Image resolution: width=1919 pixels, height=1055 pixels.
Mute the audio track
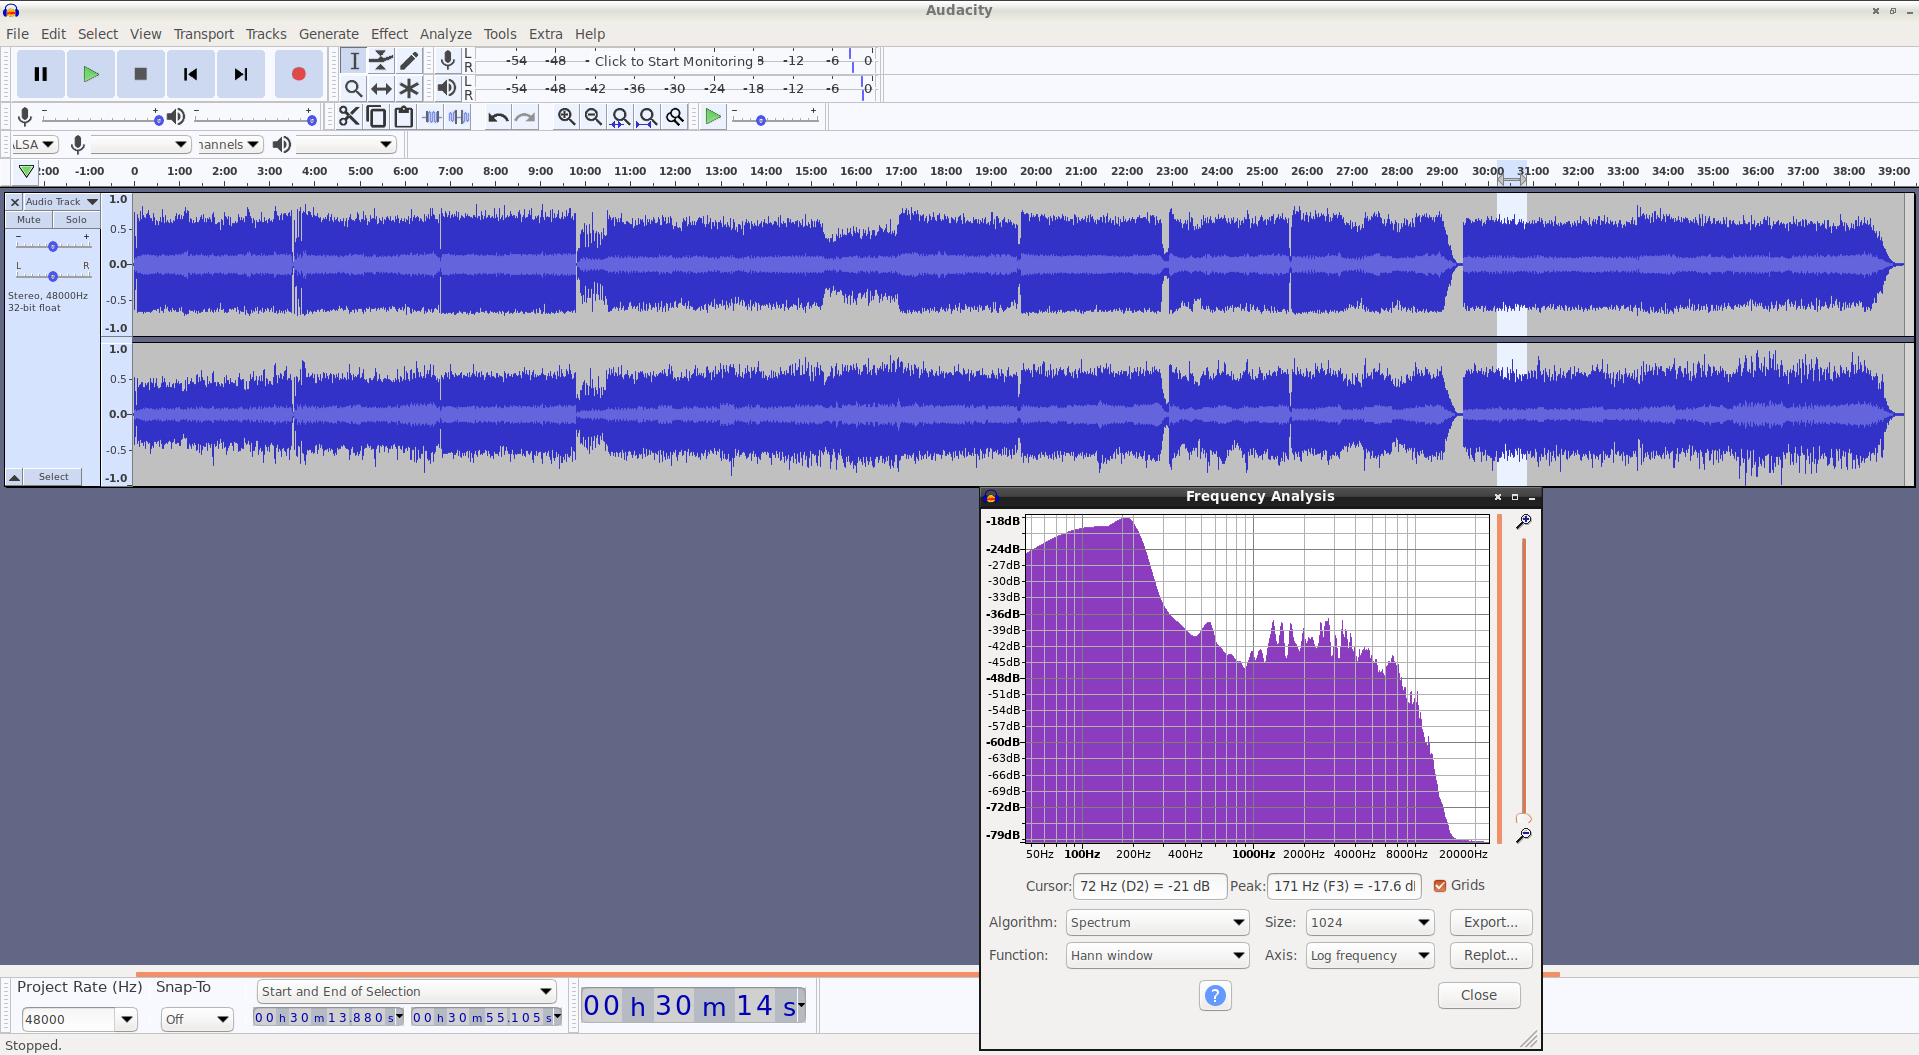pyautogui.click(x=29, y=220)
